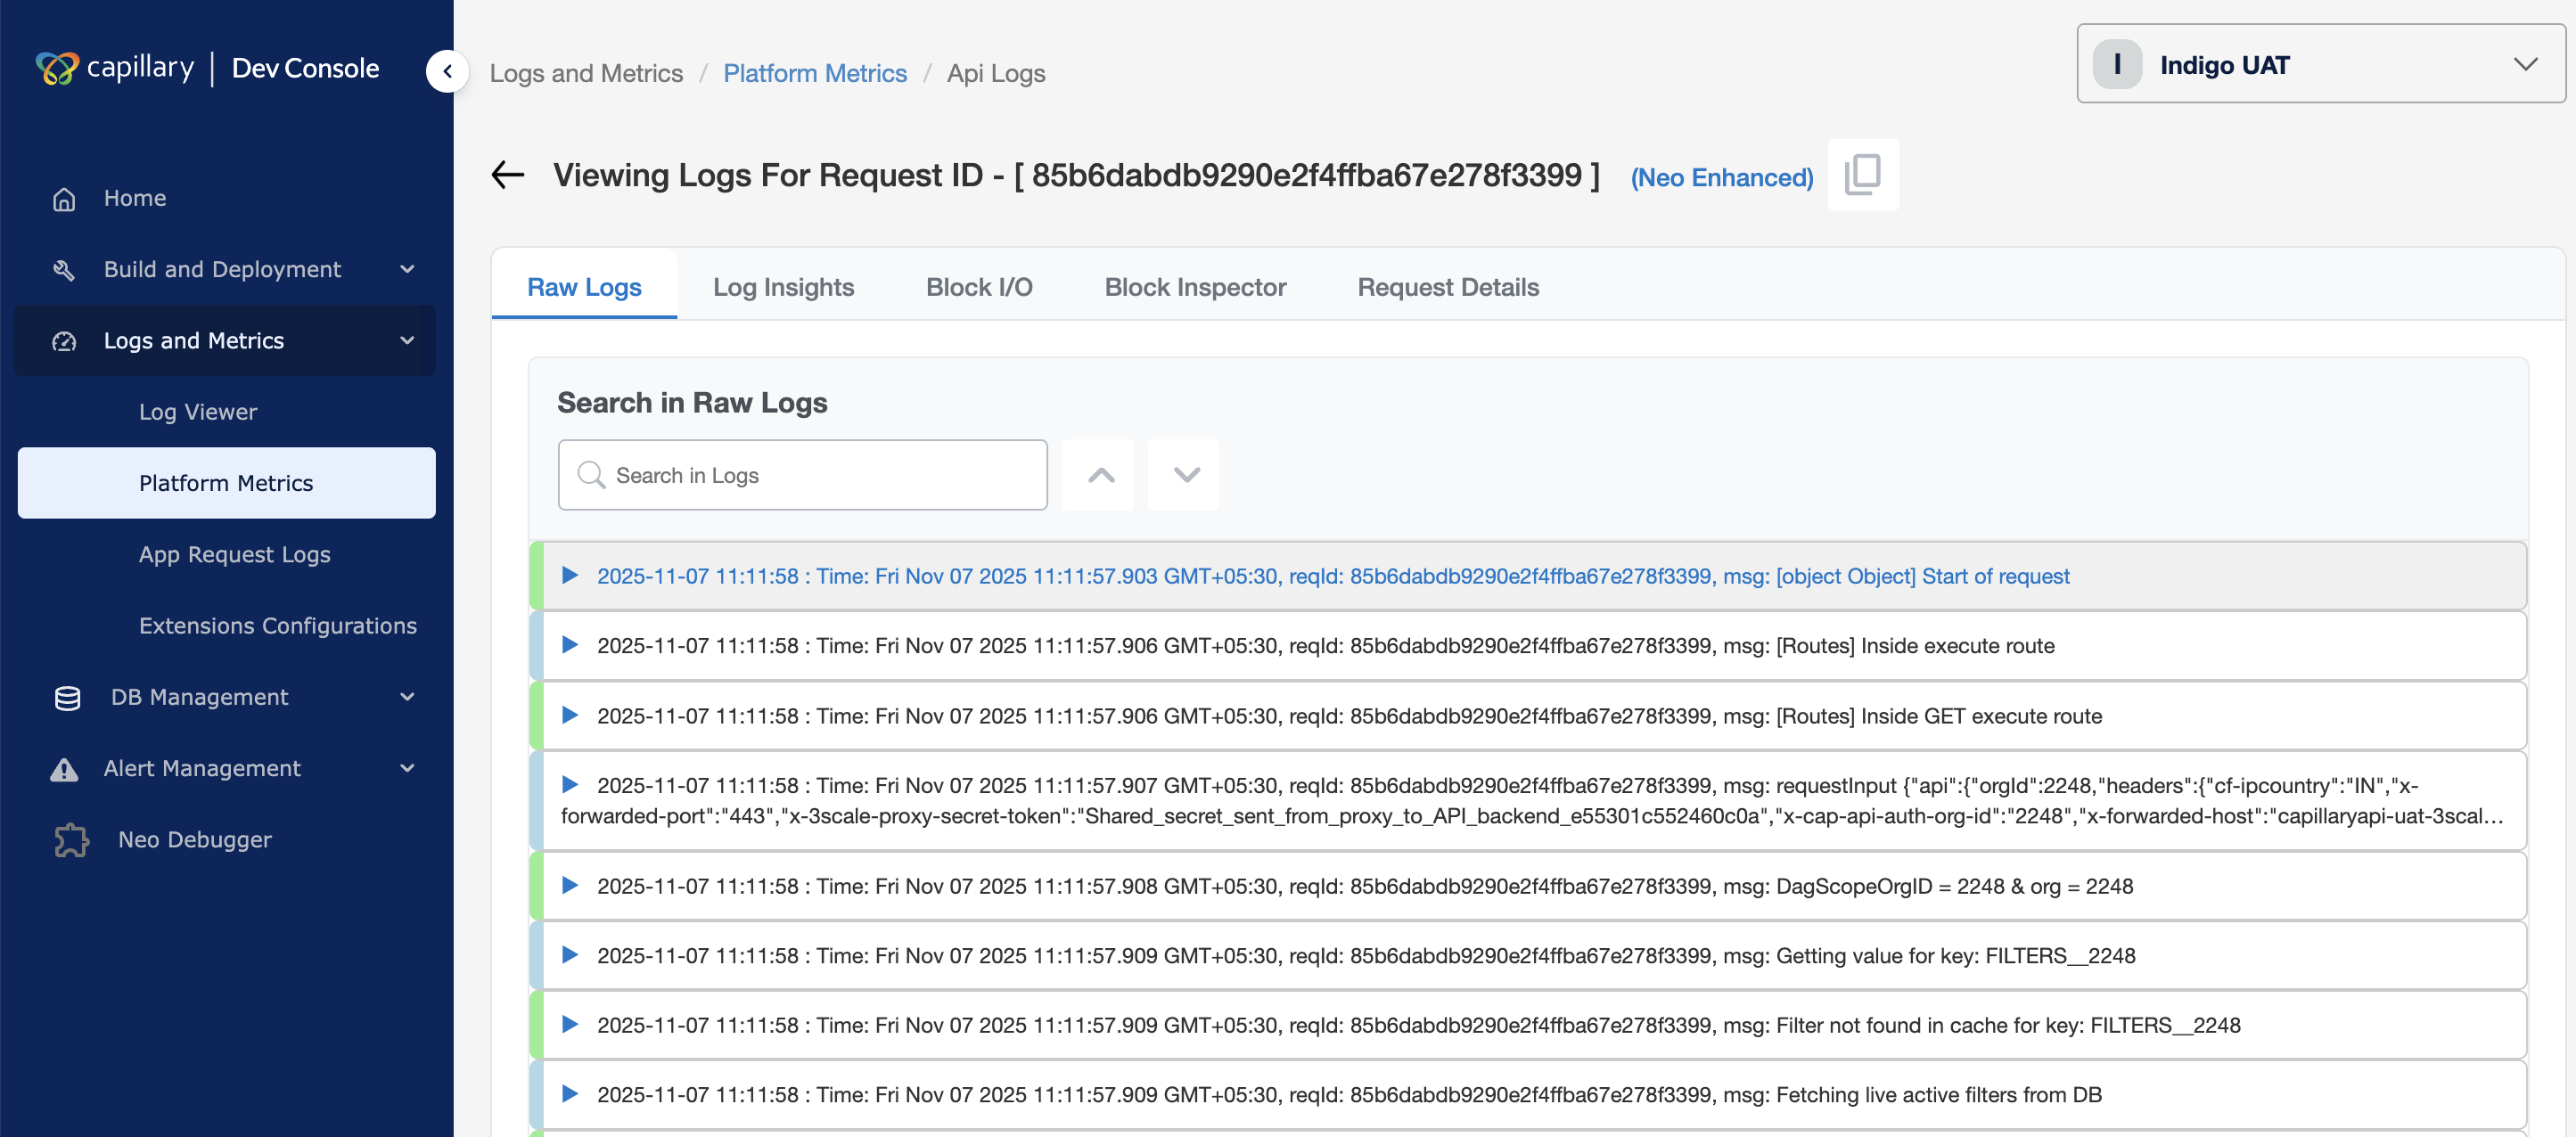Click the Neo Debugger puzzle icon

[x=71, y=839]
